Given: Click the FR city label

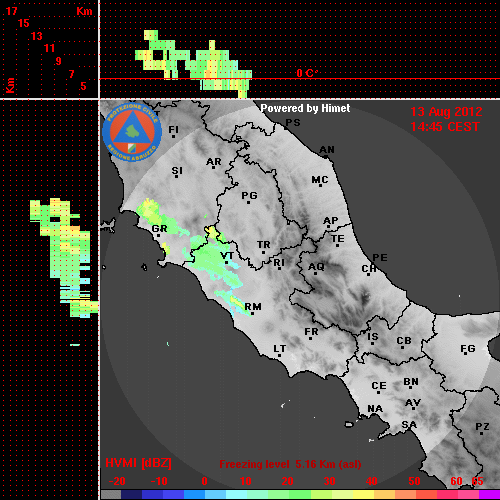Looking at the screenshot, I should (x=311, y=332).
